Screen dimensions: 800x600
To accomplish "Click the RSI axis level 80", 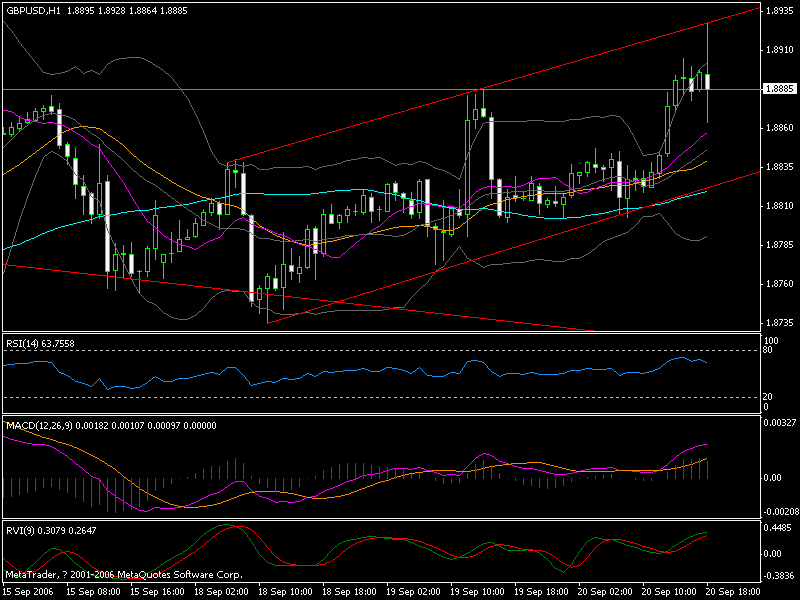I will coord(768,351).
